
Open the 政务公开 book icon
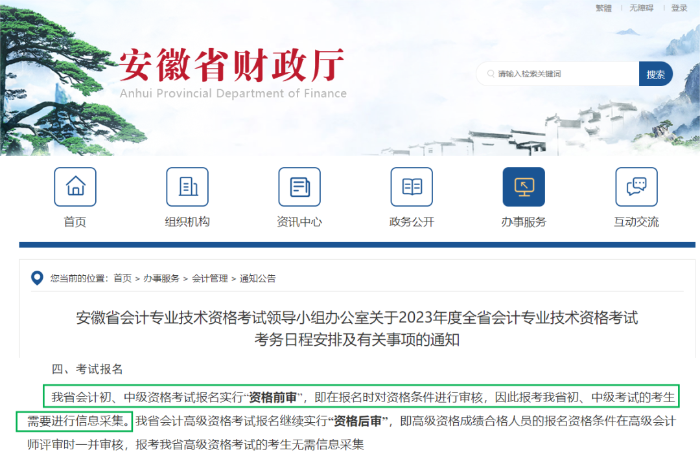point(411,187)
